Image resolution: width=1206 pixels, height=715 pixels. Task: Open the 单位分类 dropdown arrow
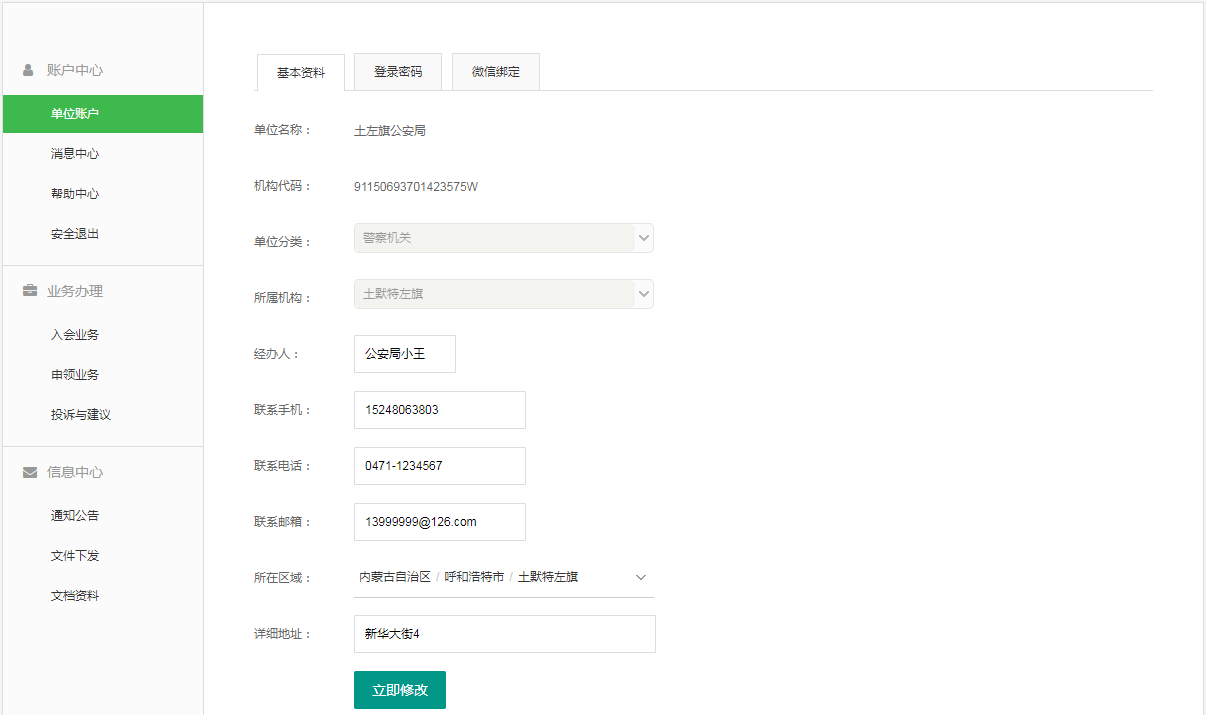pos(644,238)
